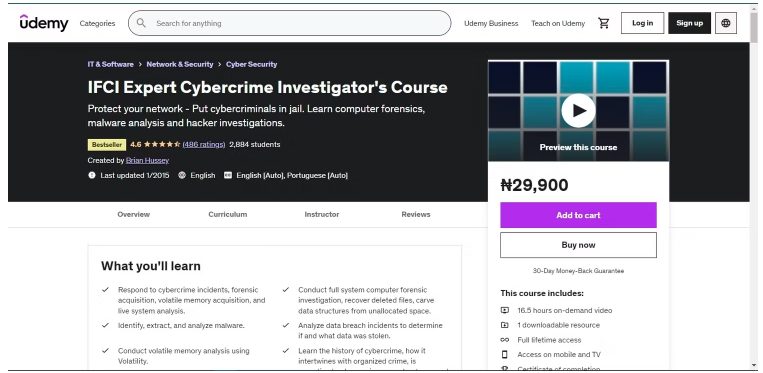
Task: Click '1 downloadable resource' text
Action: pyautogui.click(x=559, y=325)
